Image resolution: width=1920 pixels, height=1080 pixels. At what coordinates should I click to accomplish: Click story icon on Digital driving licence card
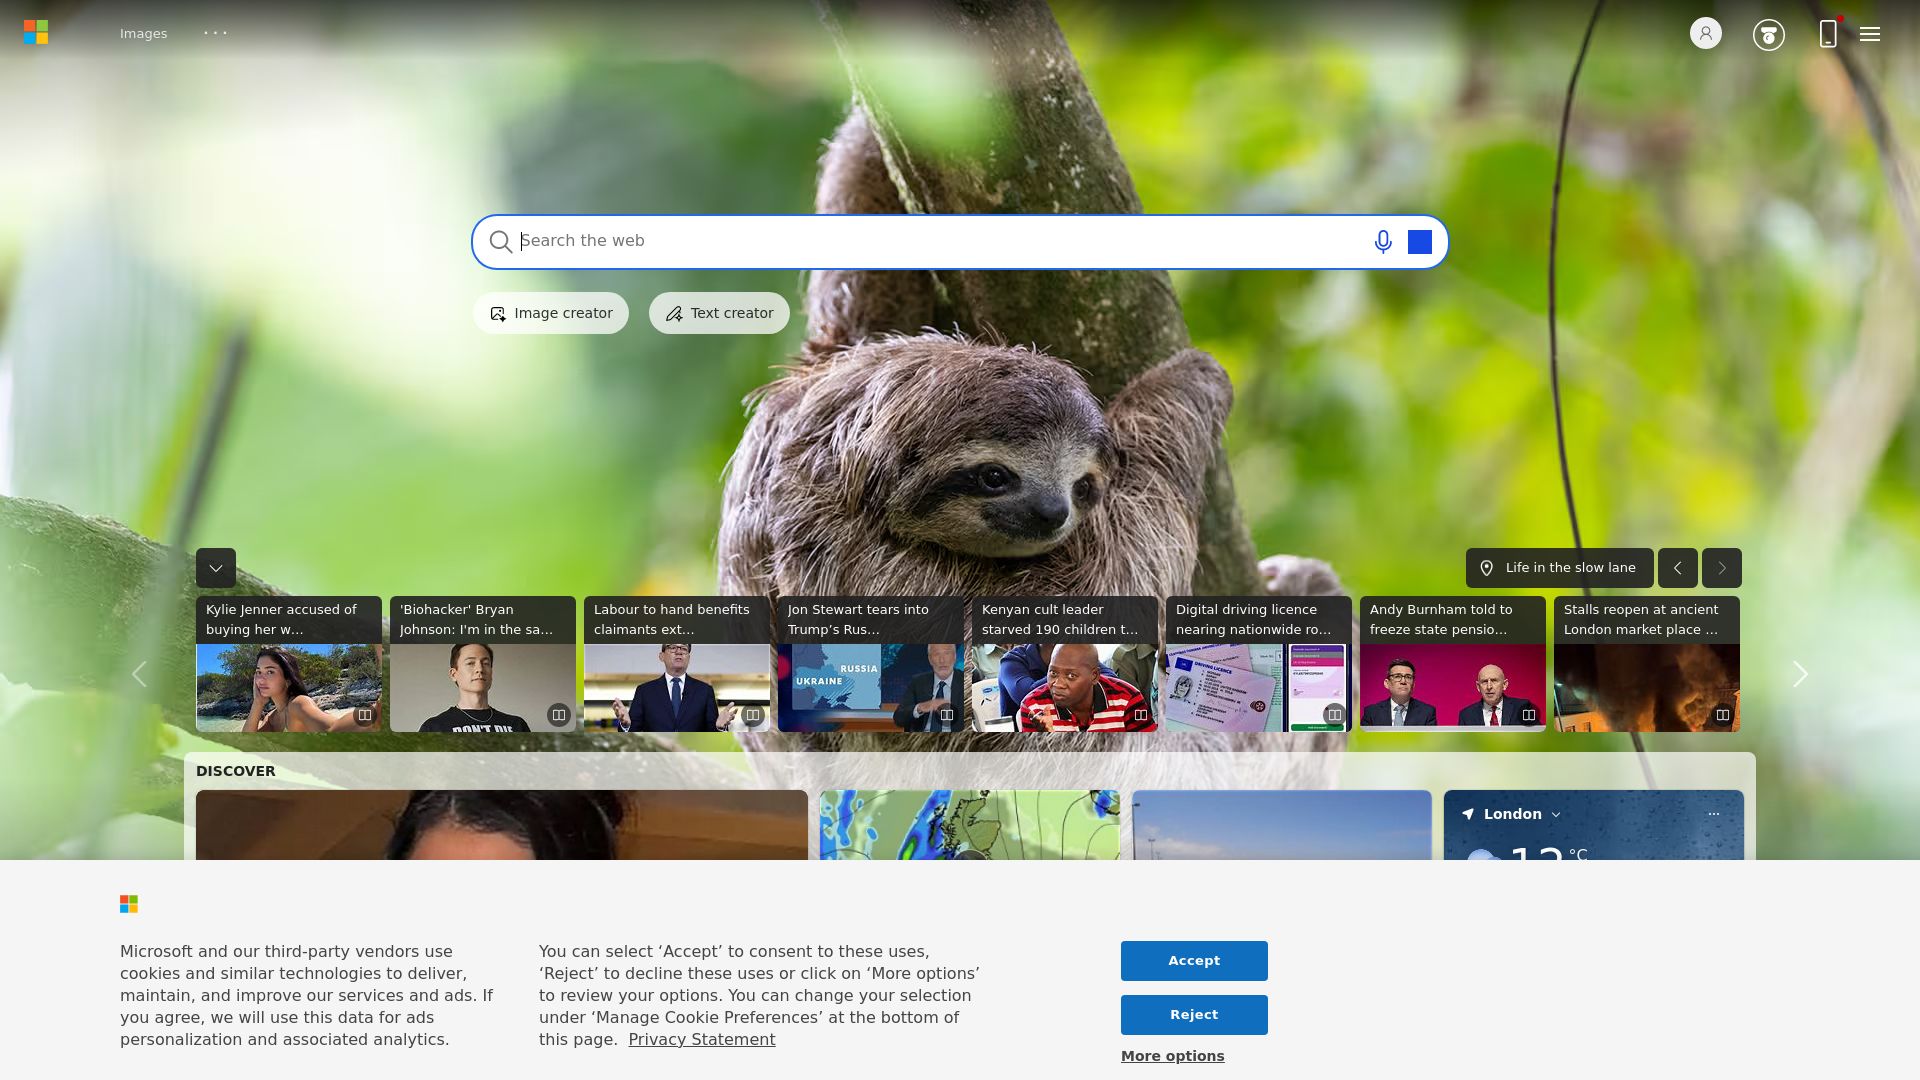pyautogui.click(x=1335, y=715)
